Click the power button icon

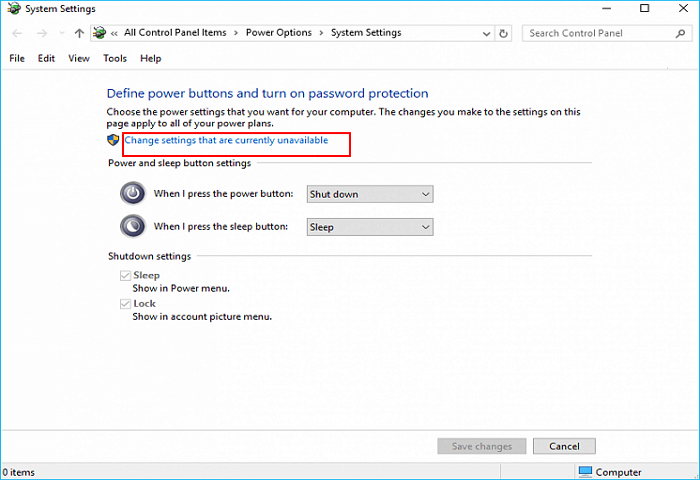pyautogui.click(x=133, y=194)
